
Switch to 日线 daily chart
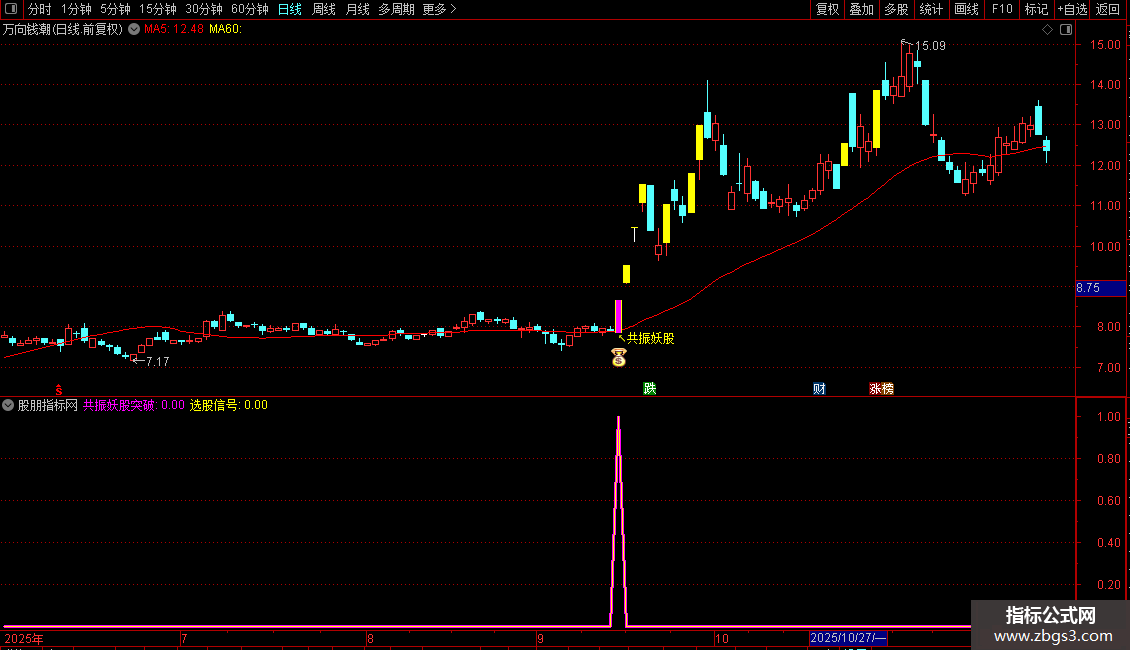pyautogui.click(x=290, y=9)
